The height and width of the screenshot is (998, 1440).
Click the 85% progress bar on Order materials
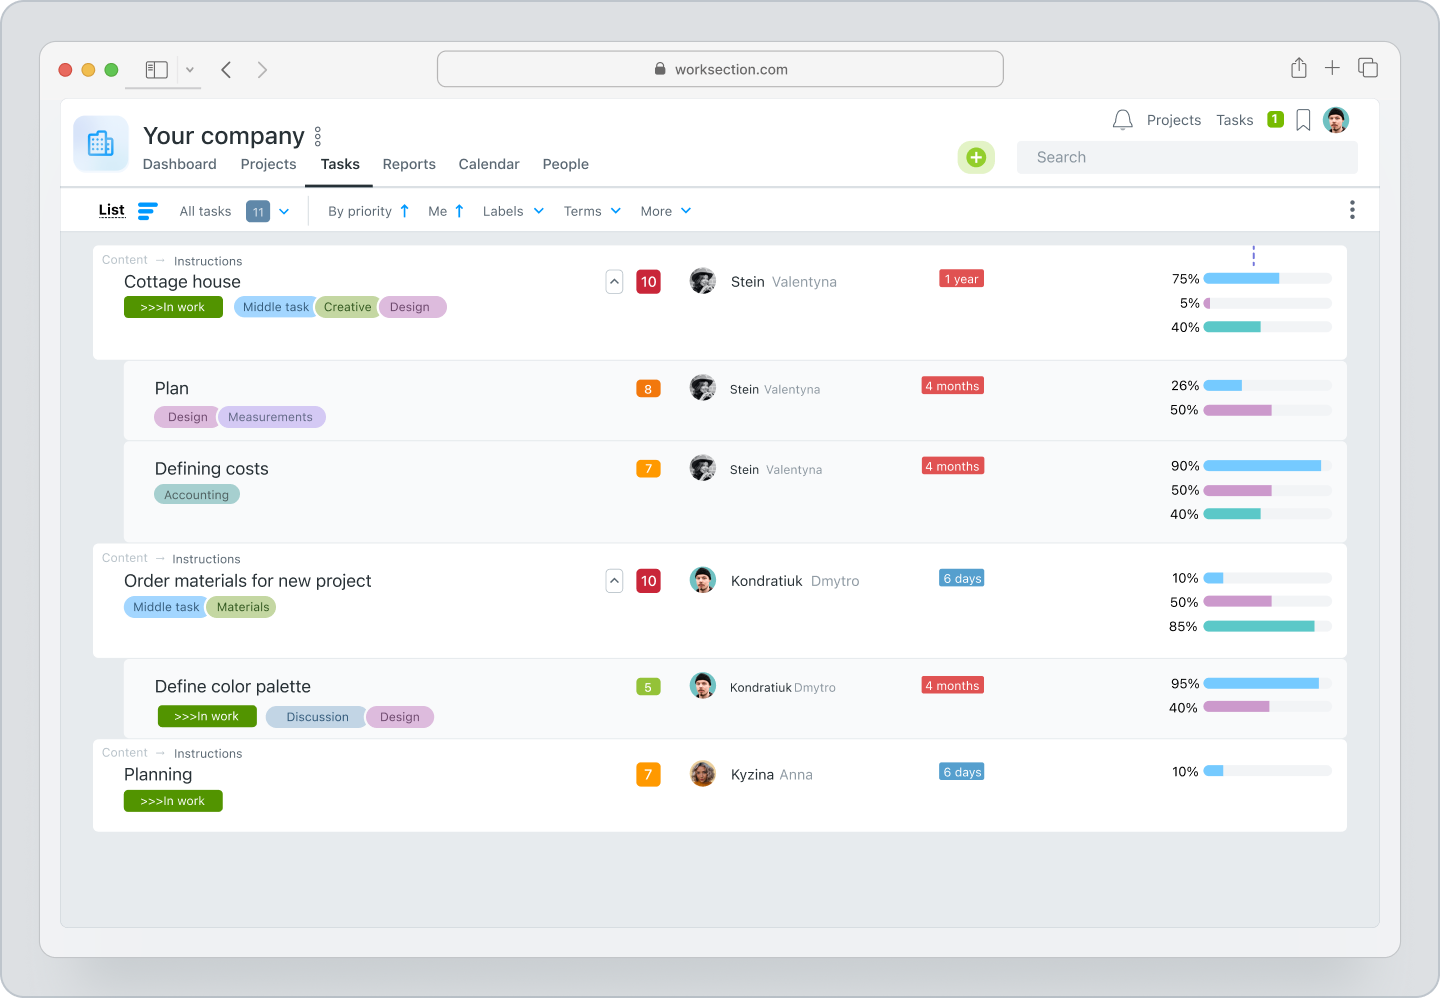point(1260,626)
